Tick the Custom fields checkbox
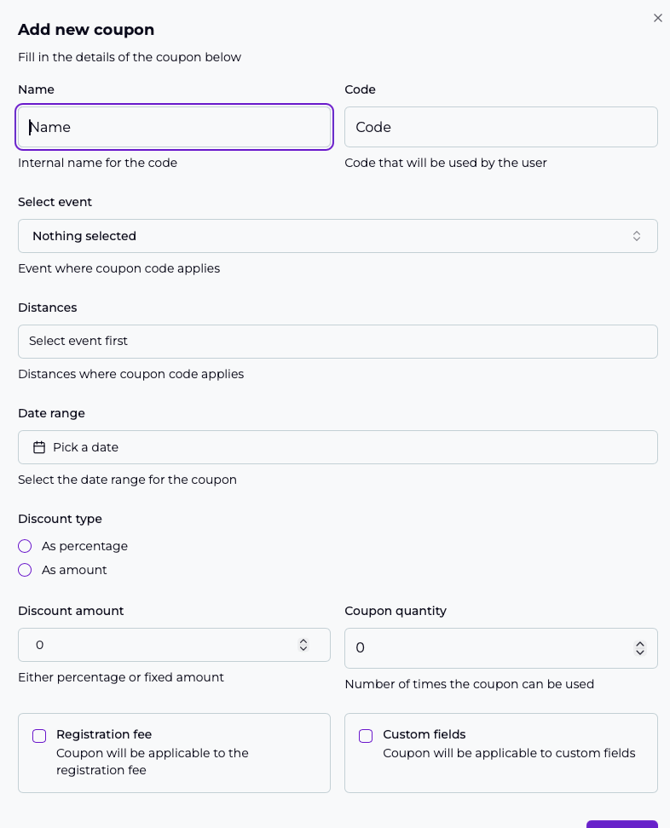This screenshot has height=828, width=670. click(366, 736)
